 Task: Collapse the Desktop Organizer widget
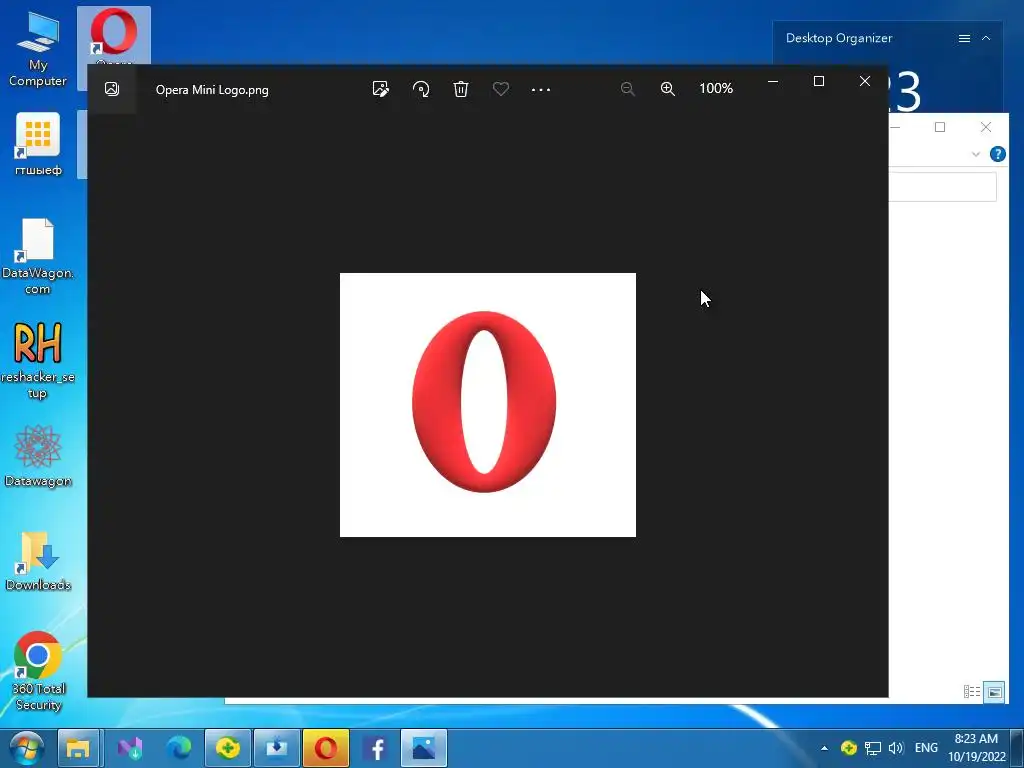click(x=986, y=39)
